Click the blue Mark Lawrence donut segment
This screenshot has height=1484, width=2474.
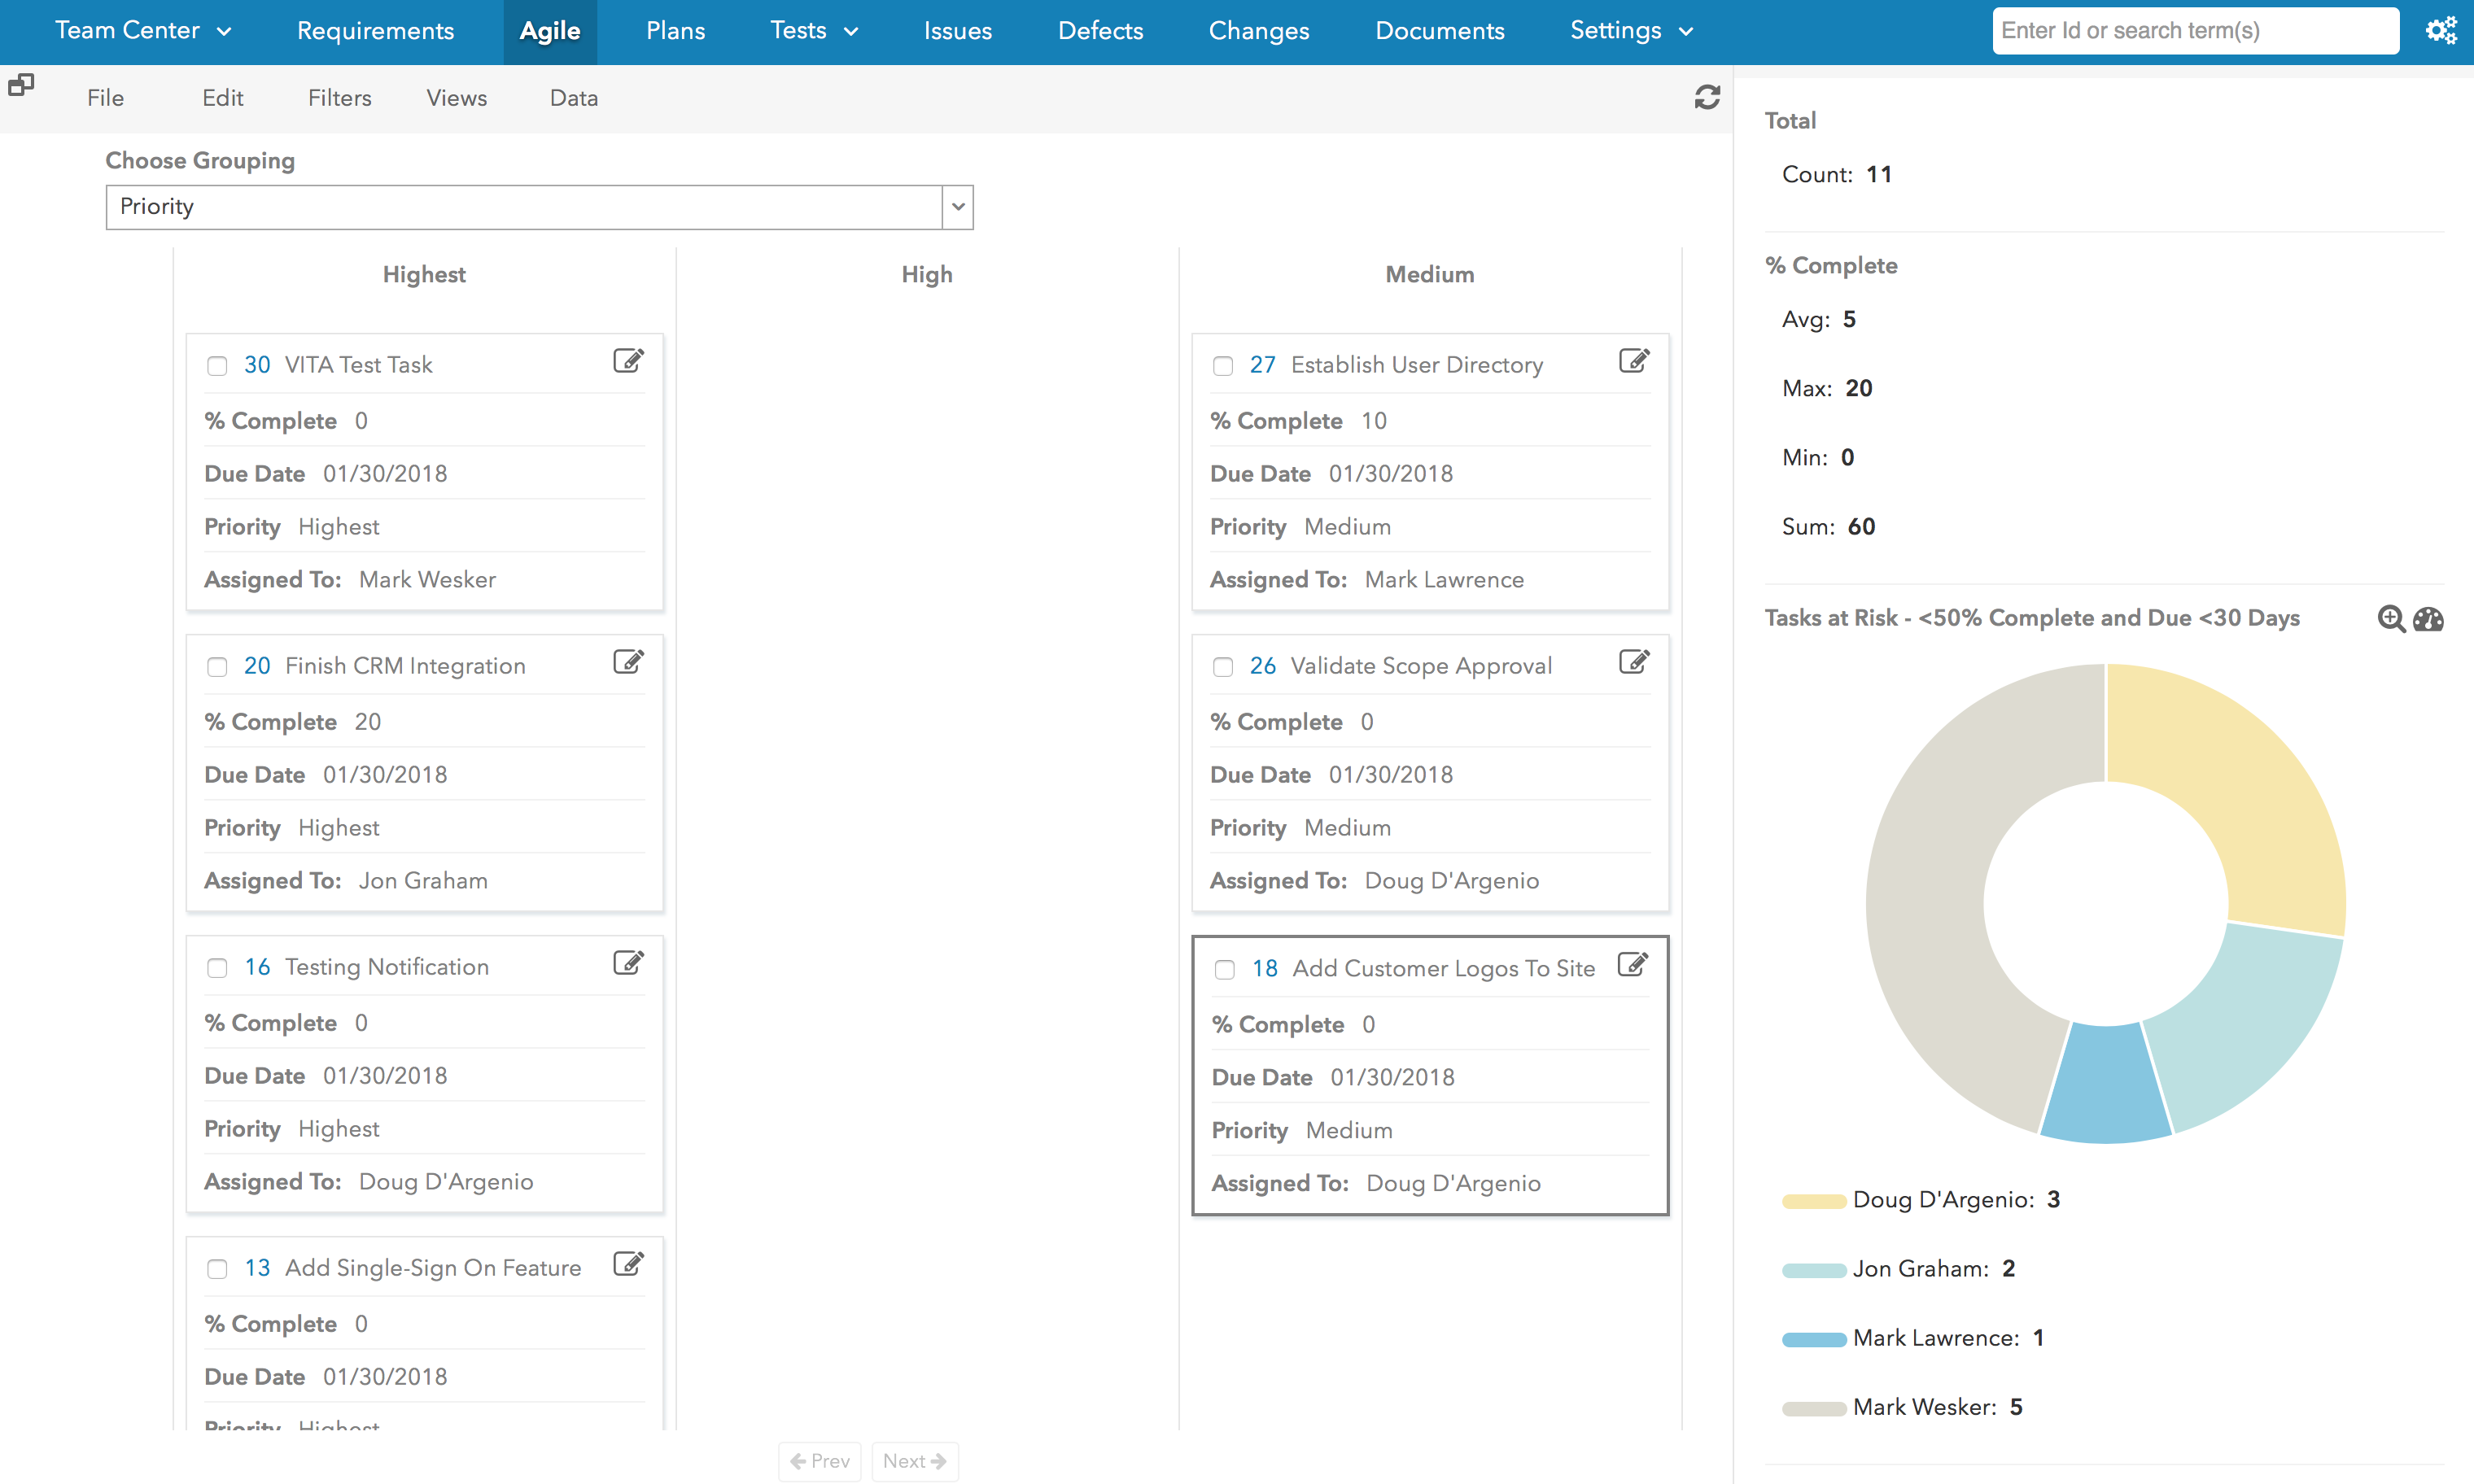(x=2106, y=1083)
